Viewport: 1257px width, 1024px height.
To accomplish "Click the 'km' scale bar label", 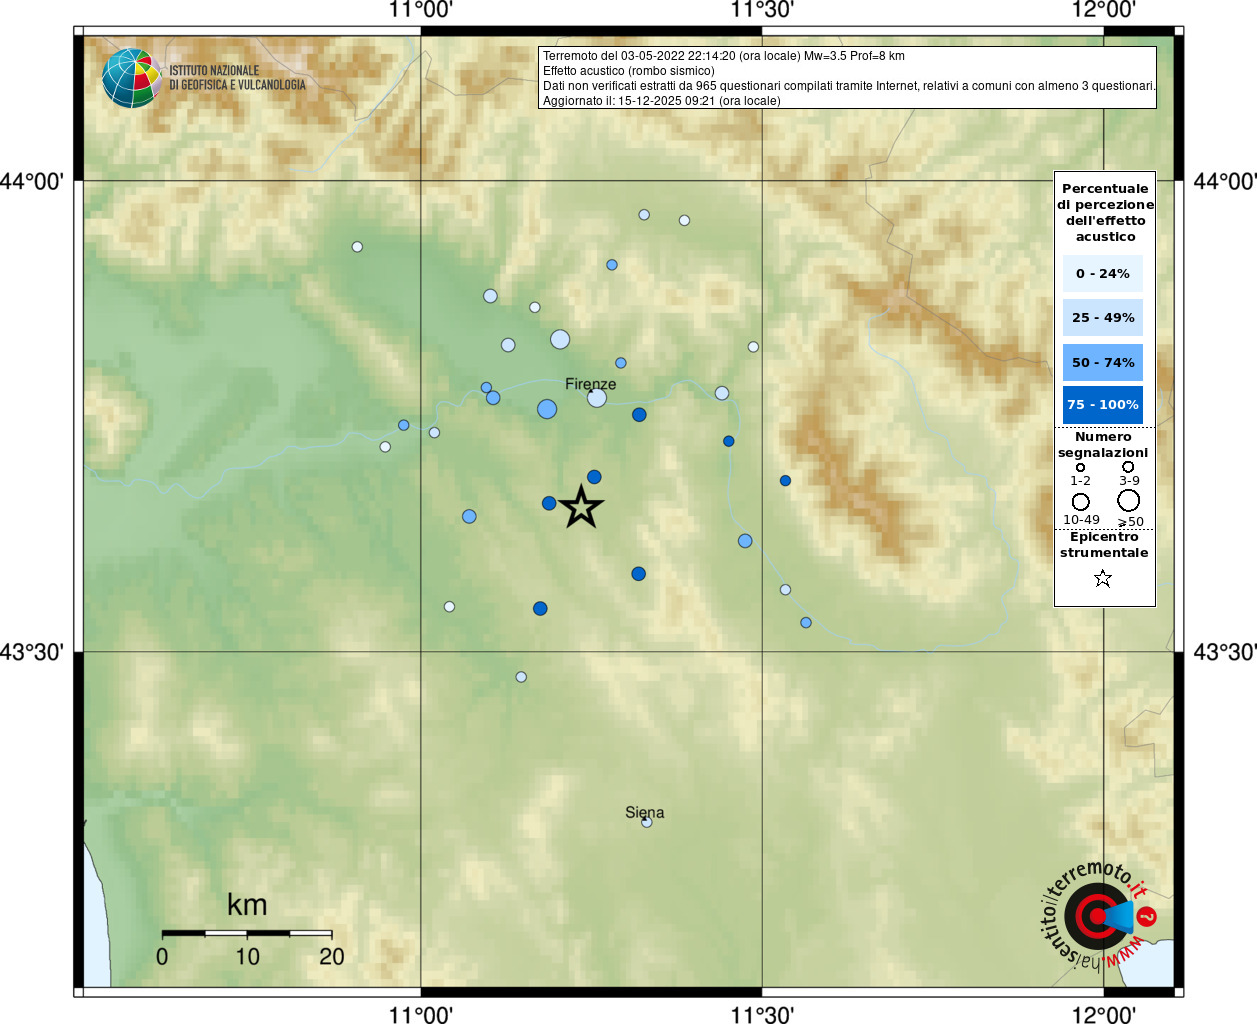I will (247, 905).
